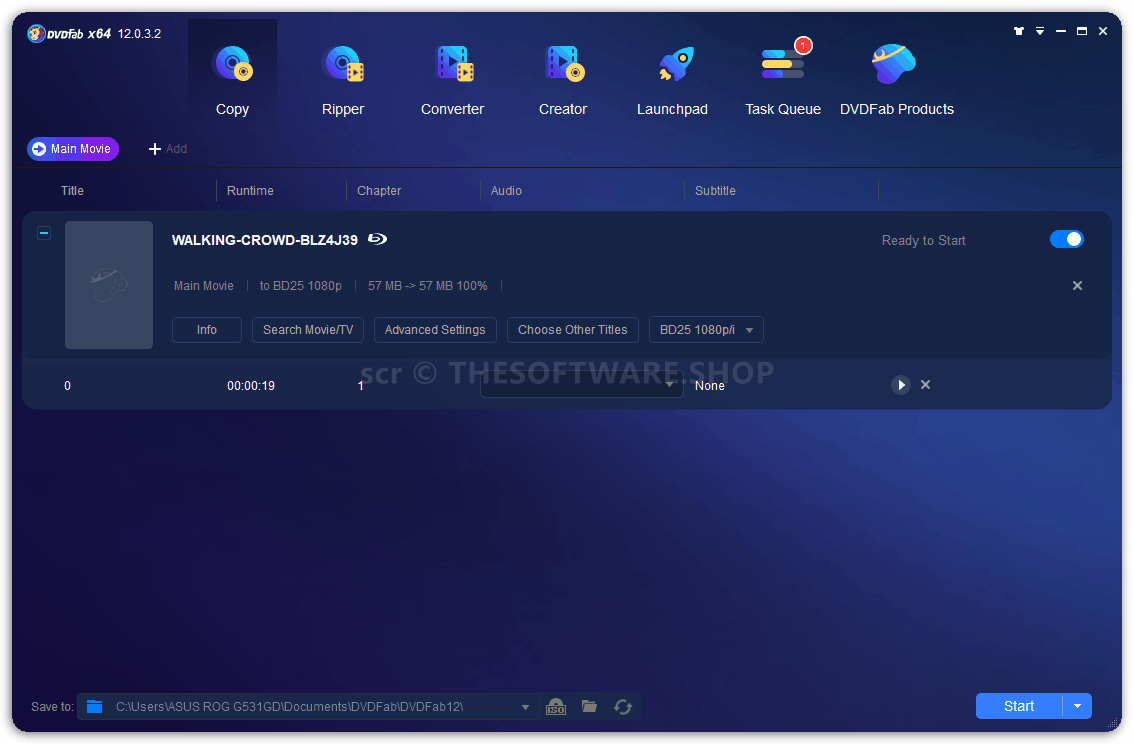Open the Converter module
This screenshot has height=744, width=1134.
coord(453,80)
